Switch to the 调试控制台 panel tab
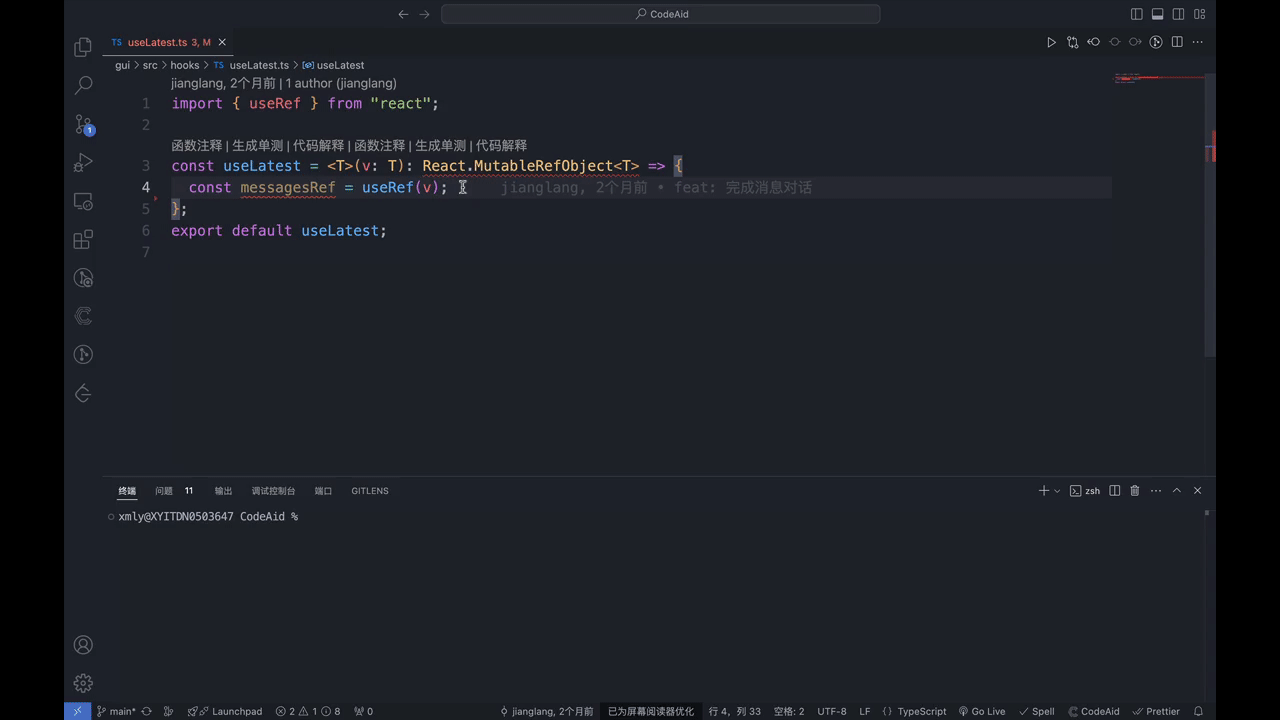1280x720 pixels. [x=273, y=491]
